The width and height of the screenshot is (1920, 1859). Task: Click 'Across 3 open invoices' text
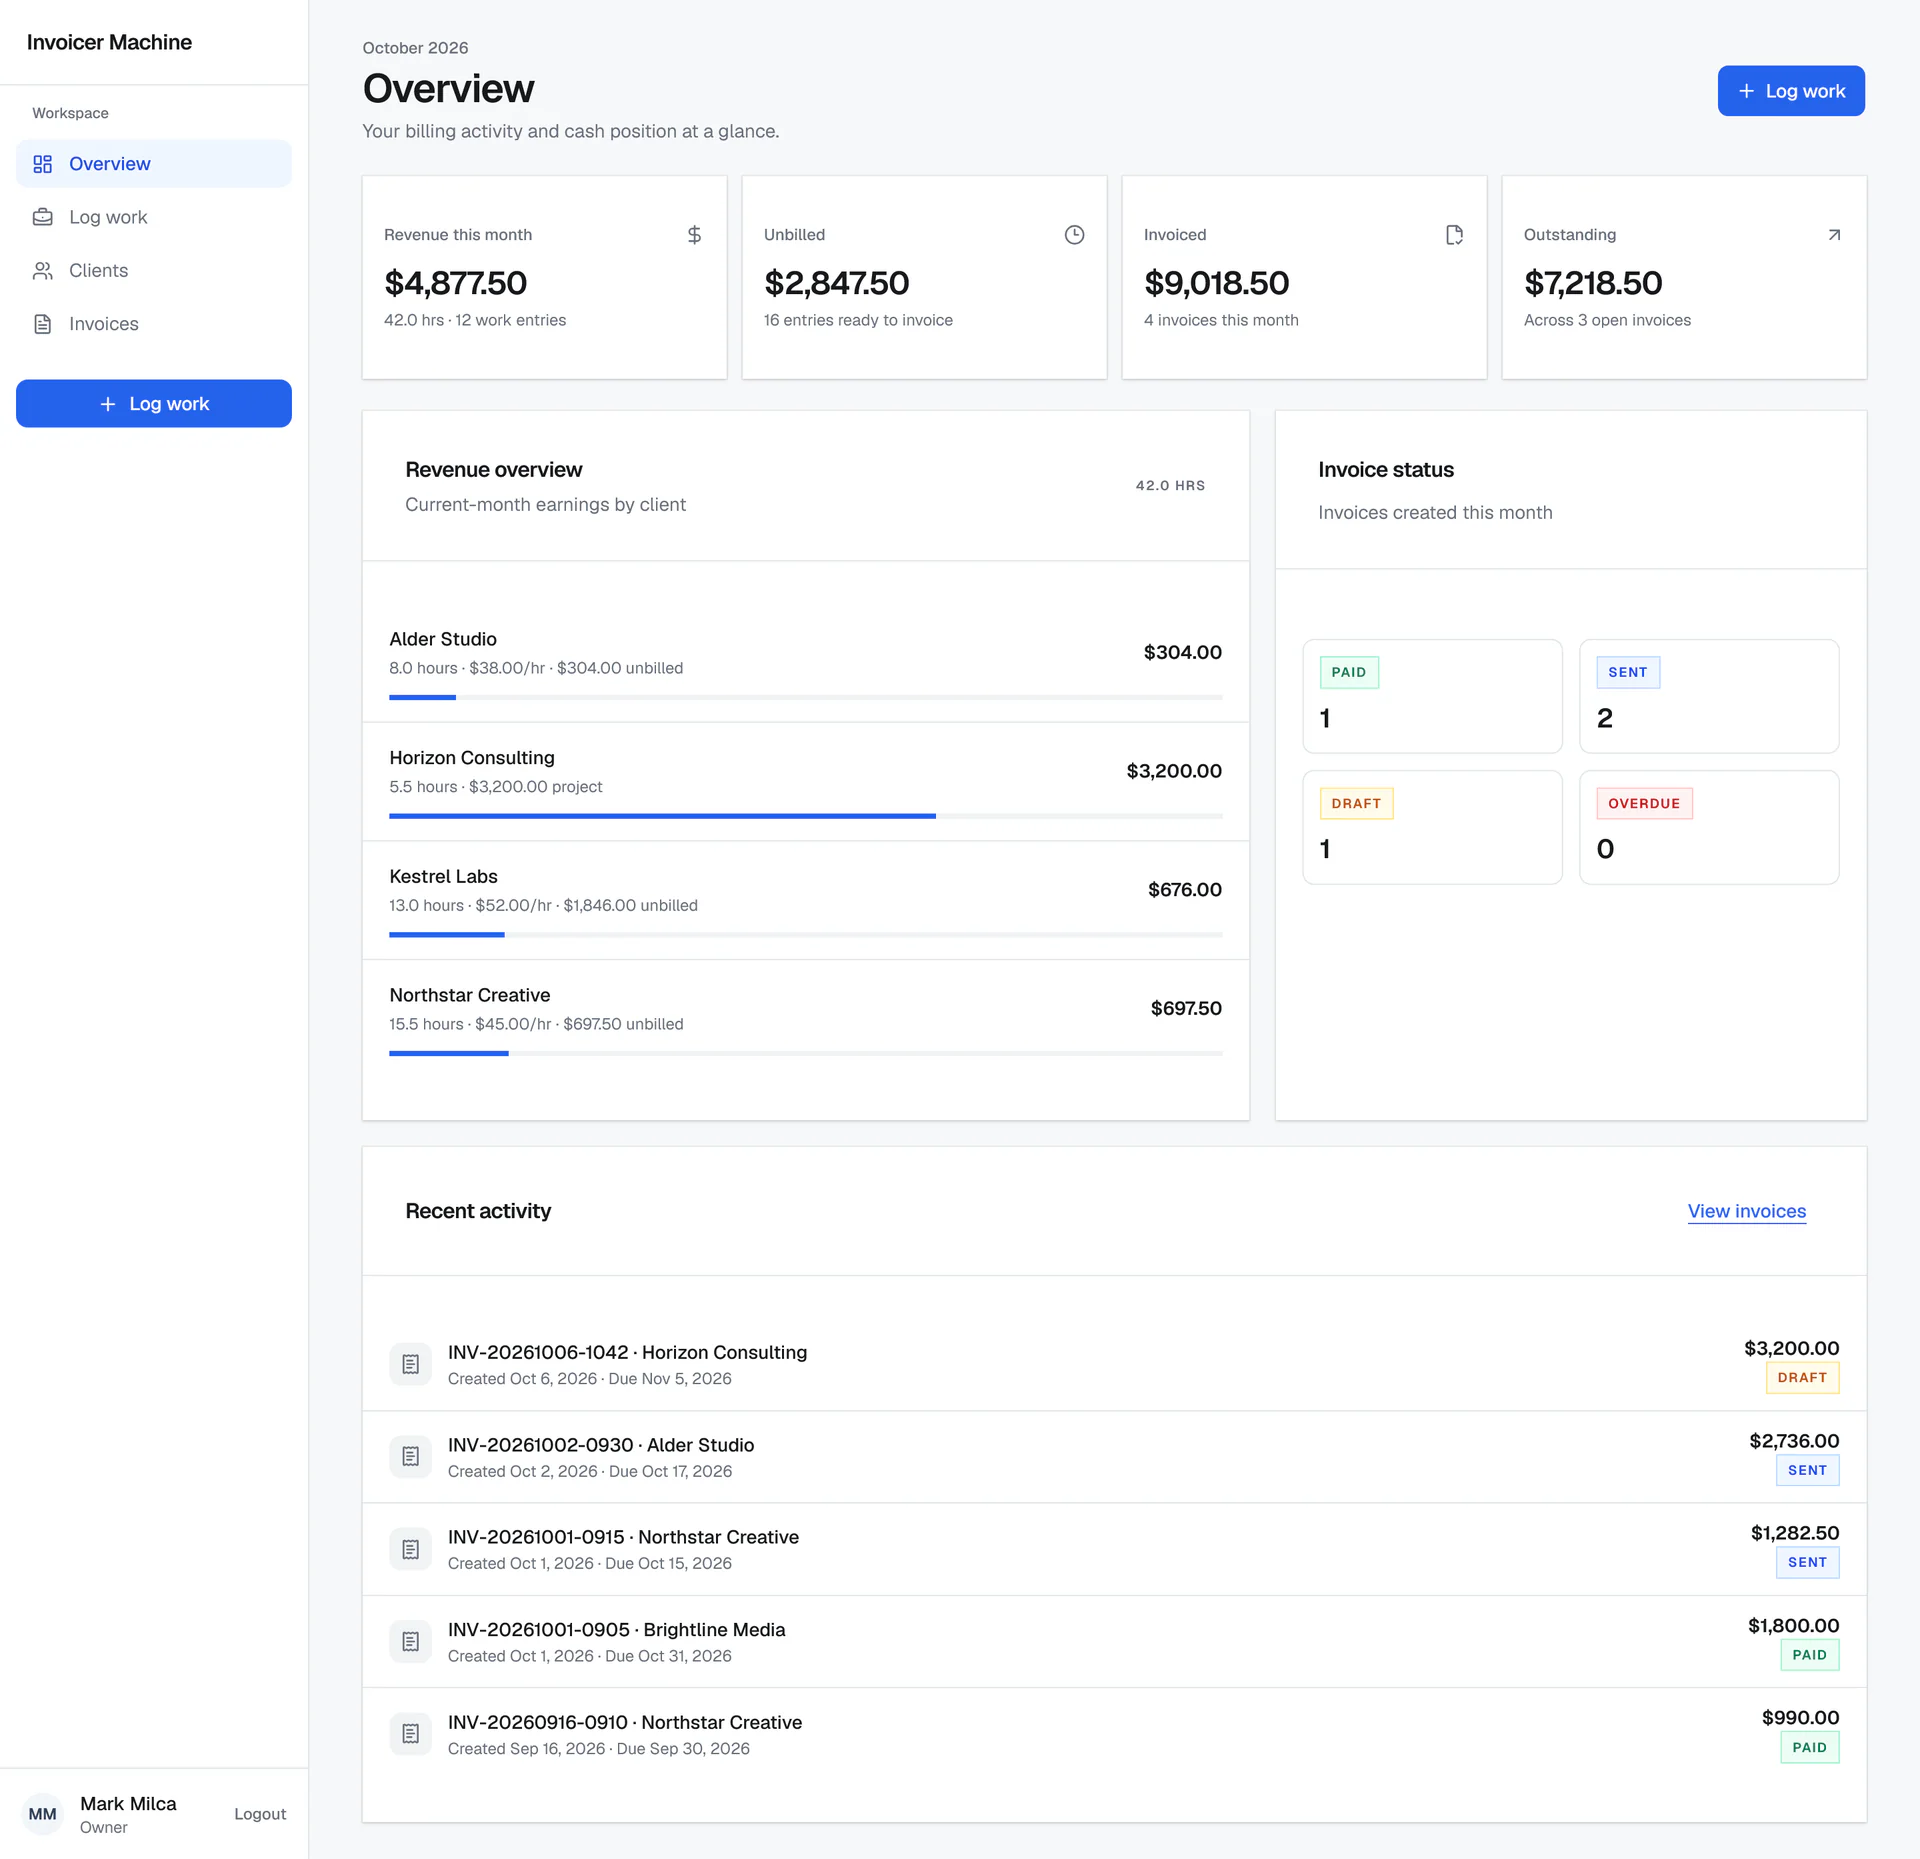(1607, 320)
